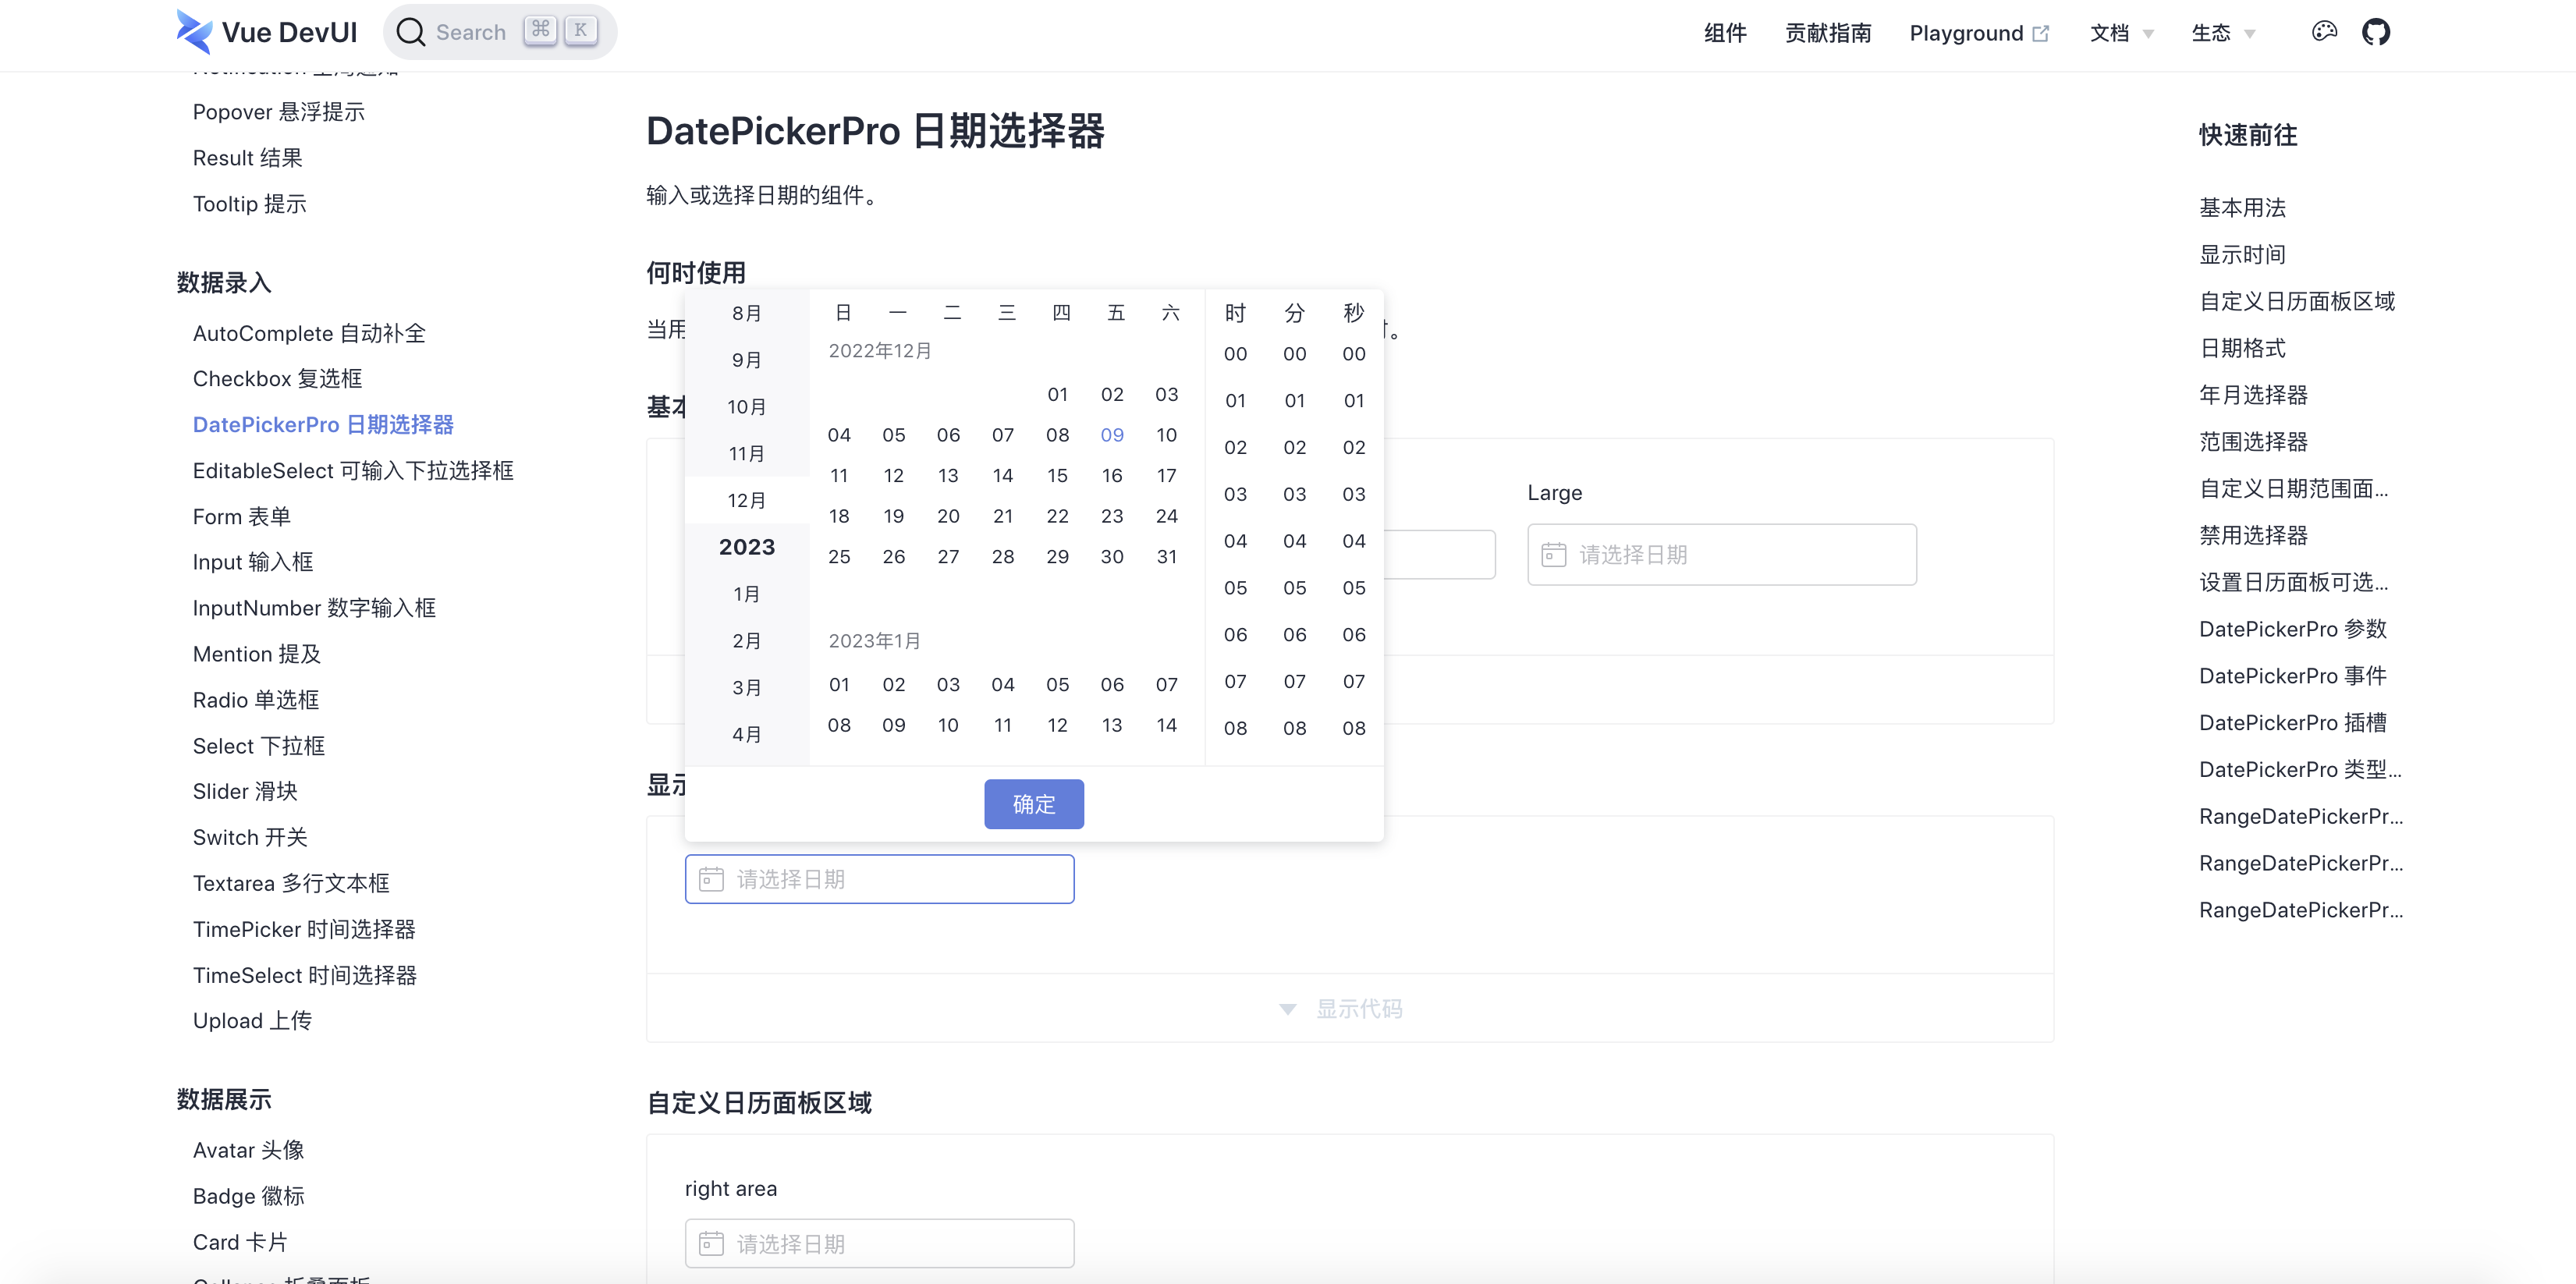Screen dimensions: 2576x1284
Task: Click the calendar icon in Large date input
Action: pos(1554,555)
